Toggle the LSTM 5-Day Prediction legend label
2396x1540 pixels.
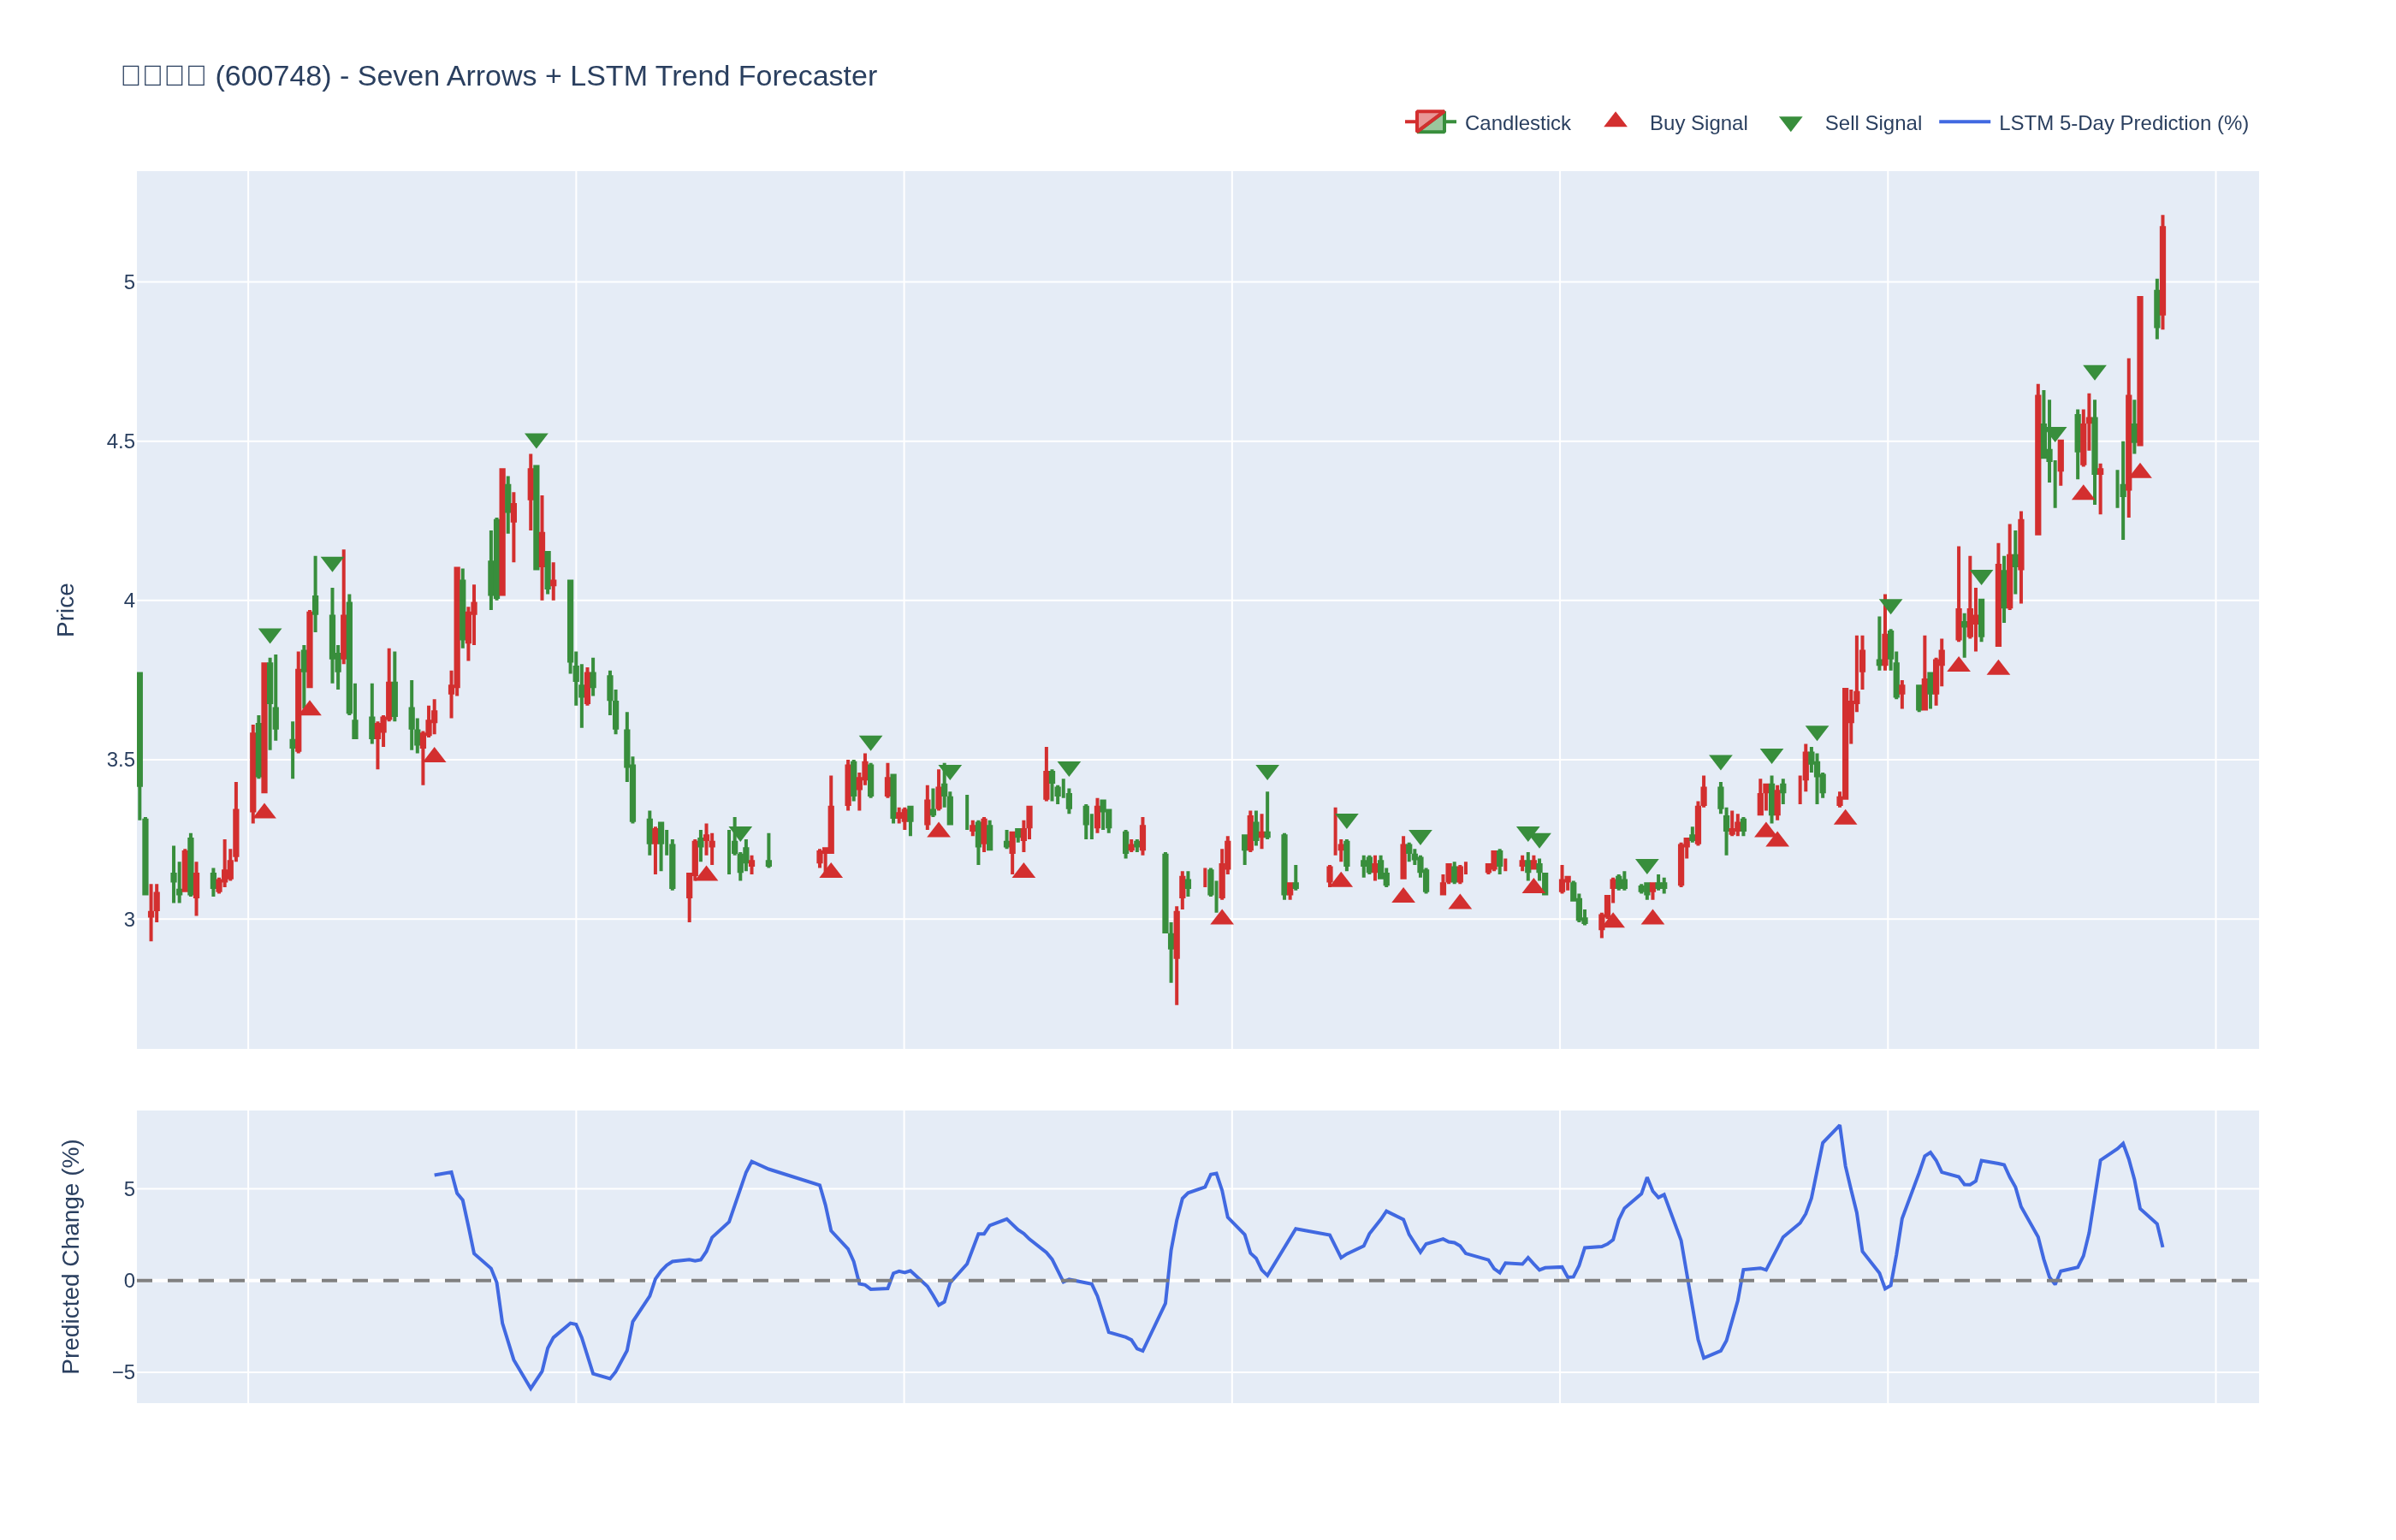(2122, 123)
